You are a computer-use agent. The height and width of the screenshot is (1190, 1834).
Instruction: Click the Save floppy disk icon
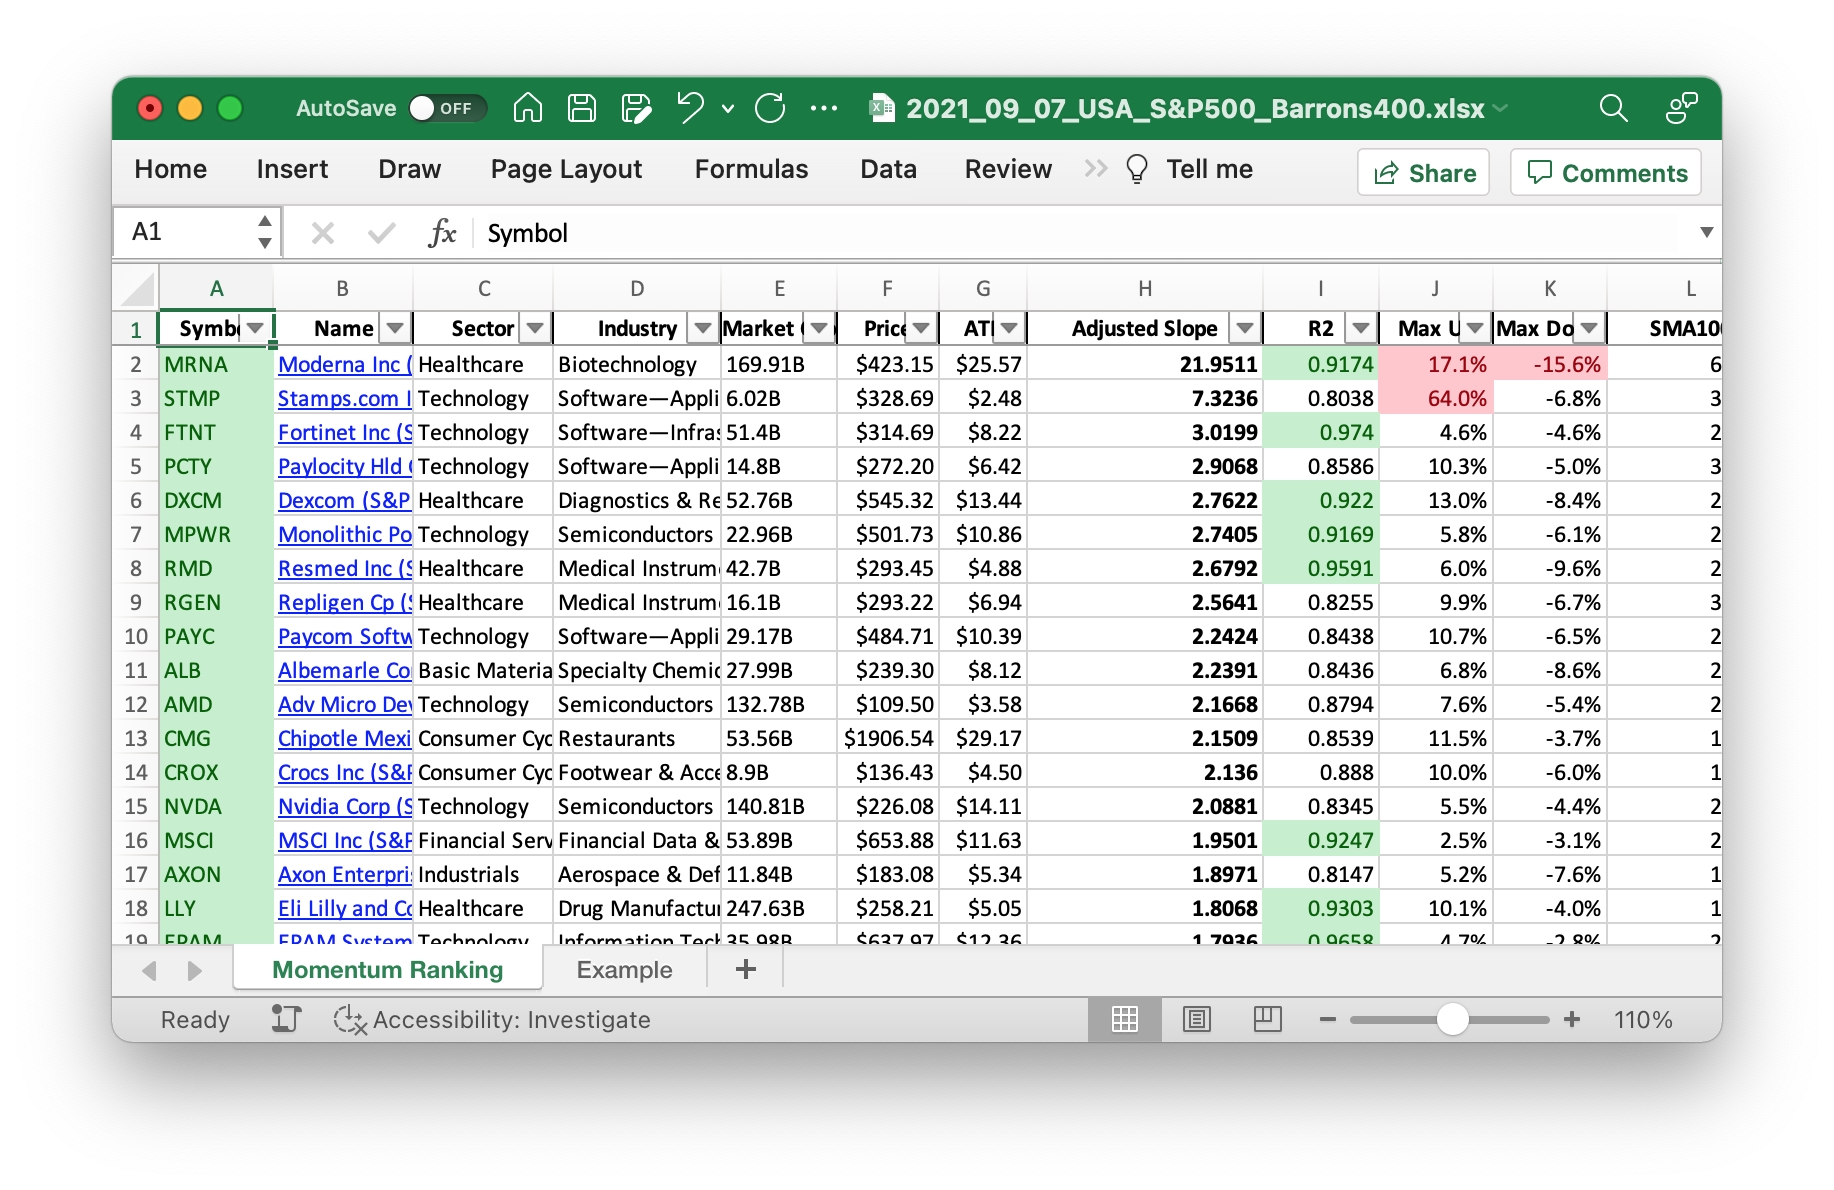coord(581,108)
